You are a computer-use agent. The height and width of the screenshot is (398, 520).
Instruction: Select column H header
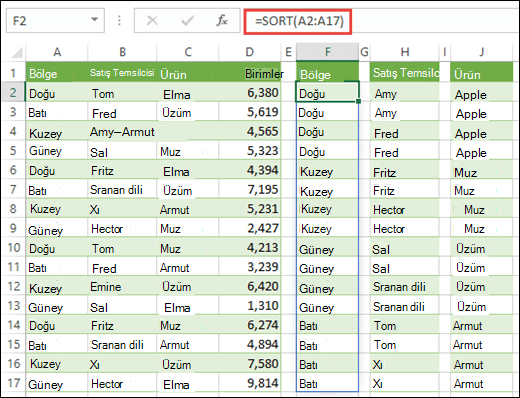405,52
